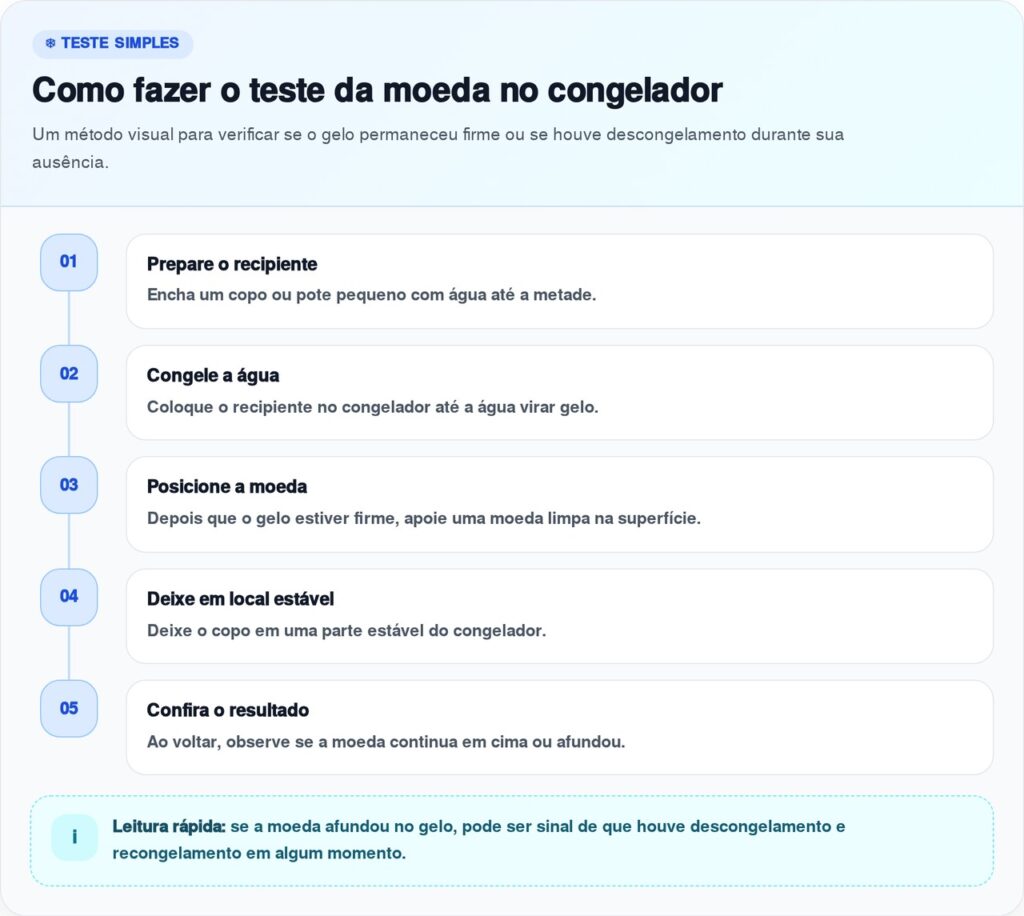Click the info 'i' icon

pos(74,837)
